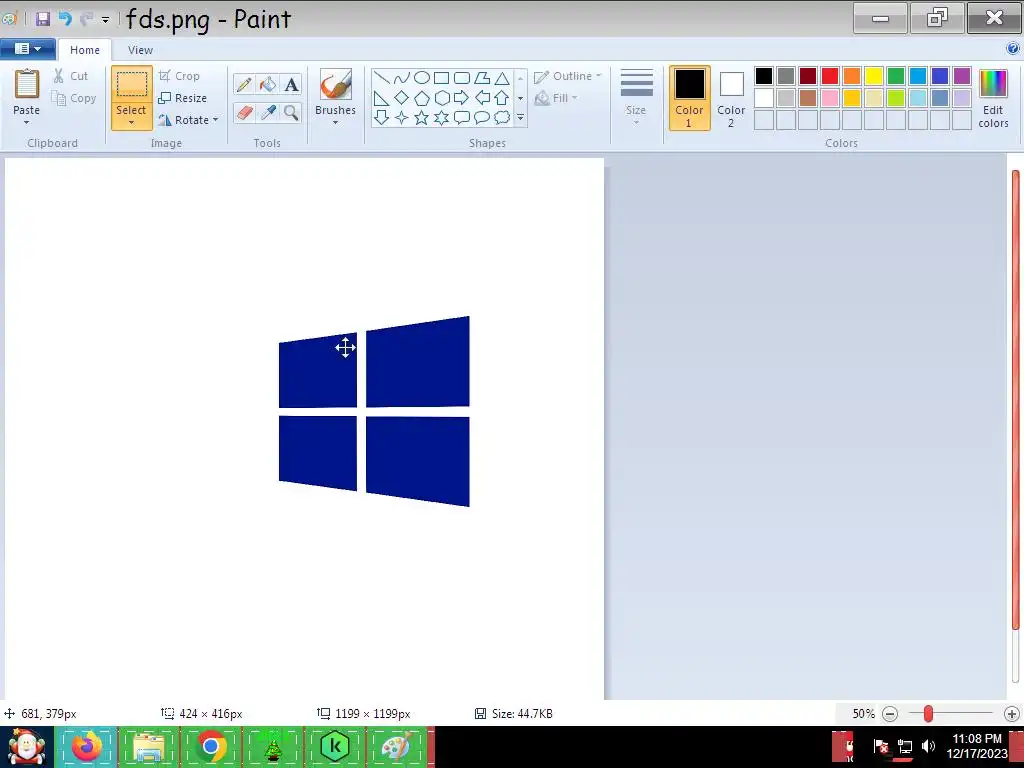Click Edit colors button
The width and height of the screenshot is (1024, 768).
click(993, 98)
